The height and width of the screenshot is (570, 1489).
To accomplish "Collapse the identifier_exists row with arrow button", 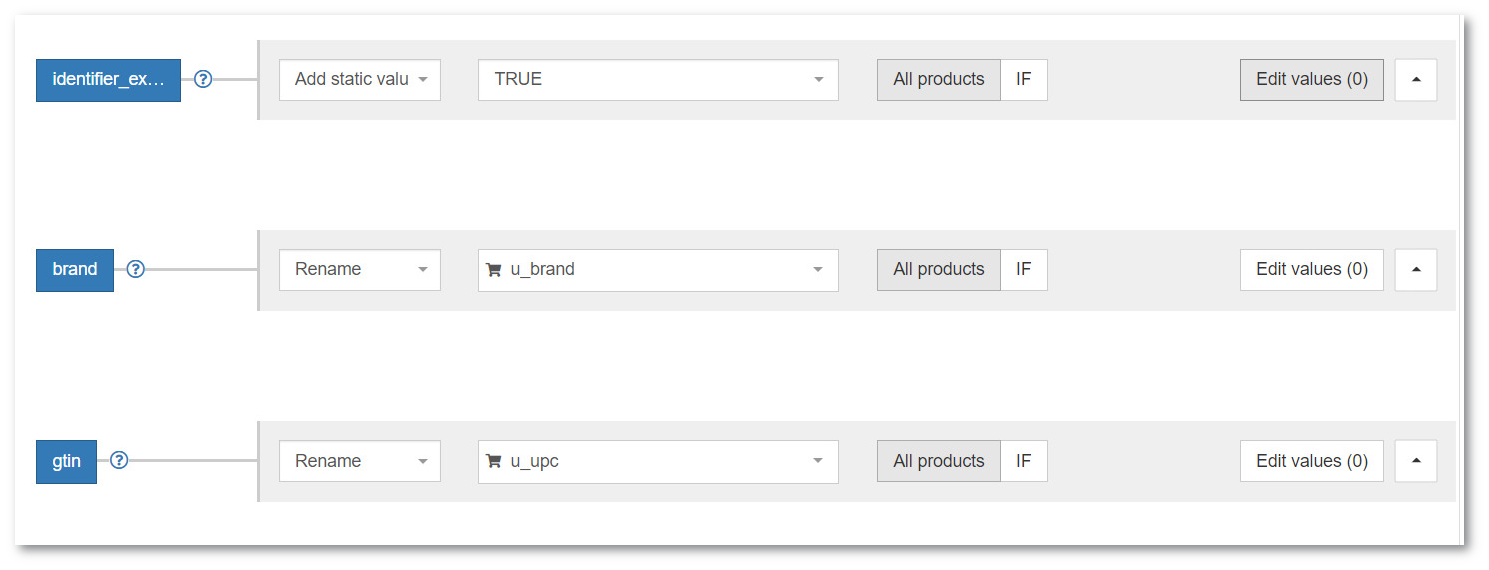I will [x=1415, y=80].
